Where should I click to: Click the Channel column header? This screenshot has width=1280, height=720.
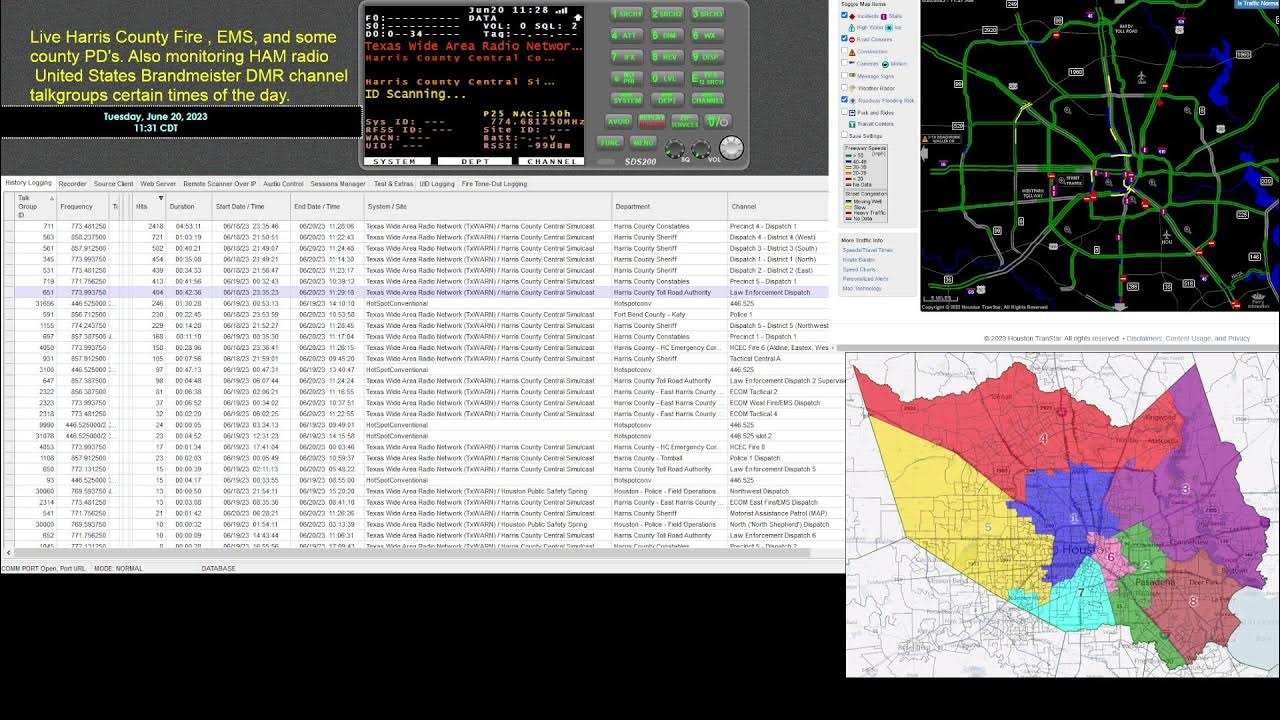[778, 207]
